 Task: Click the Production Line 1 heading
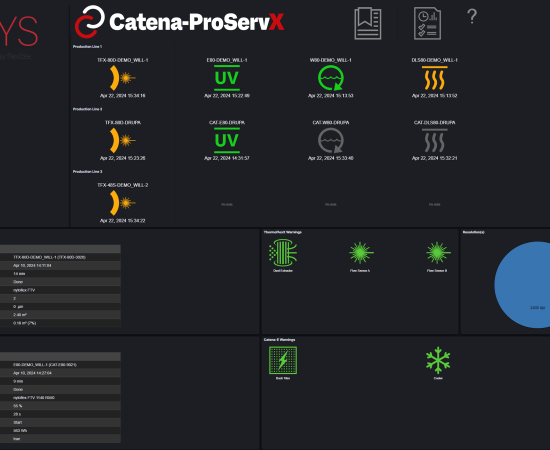coord(87,46)
